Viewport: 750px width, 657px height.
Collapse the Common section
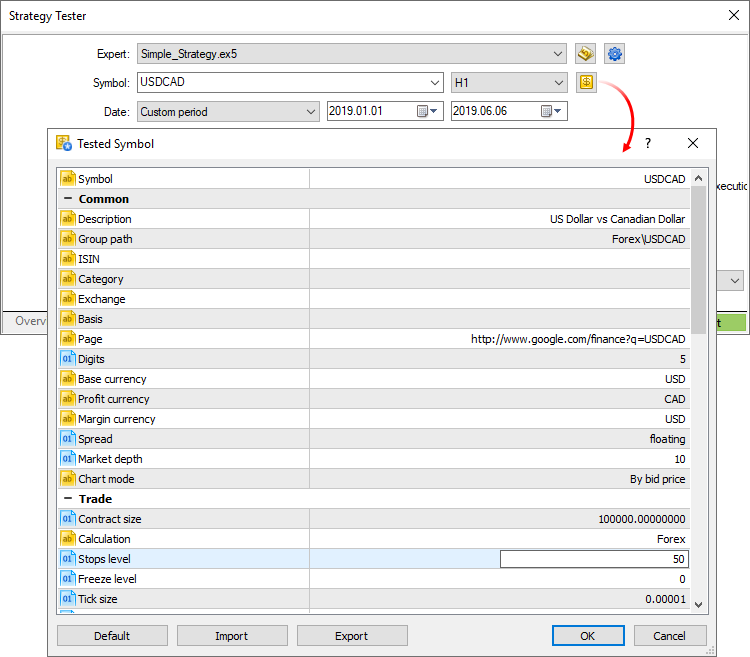tap(67, 199)
